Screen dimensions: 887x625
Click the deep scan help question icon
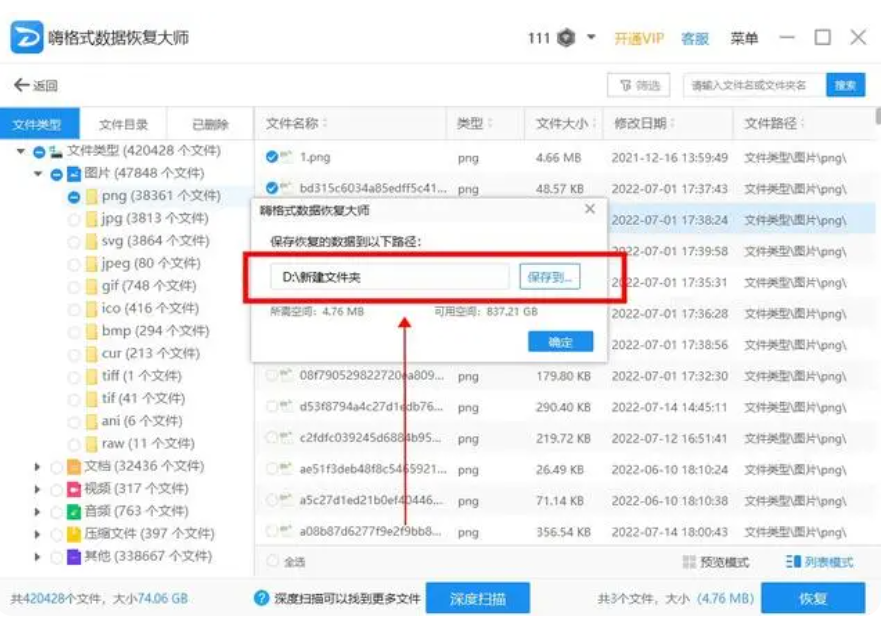261,598
